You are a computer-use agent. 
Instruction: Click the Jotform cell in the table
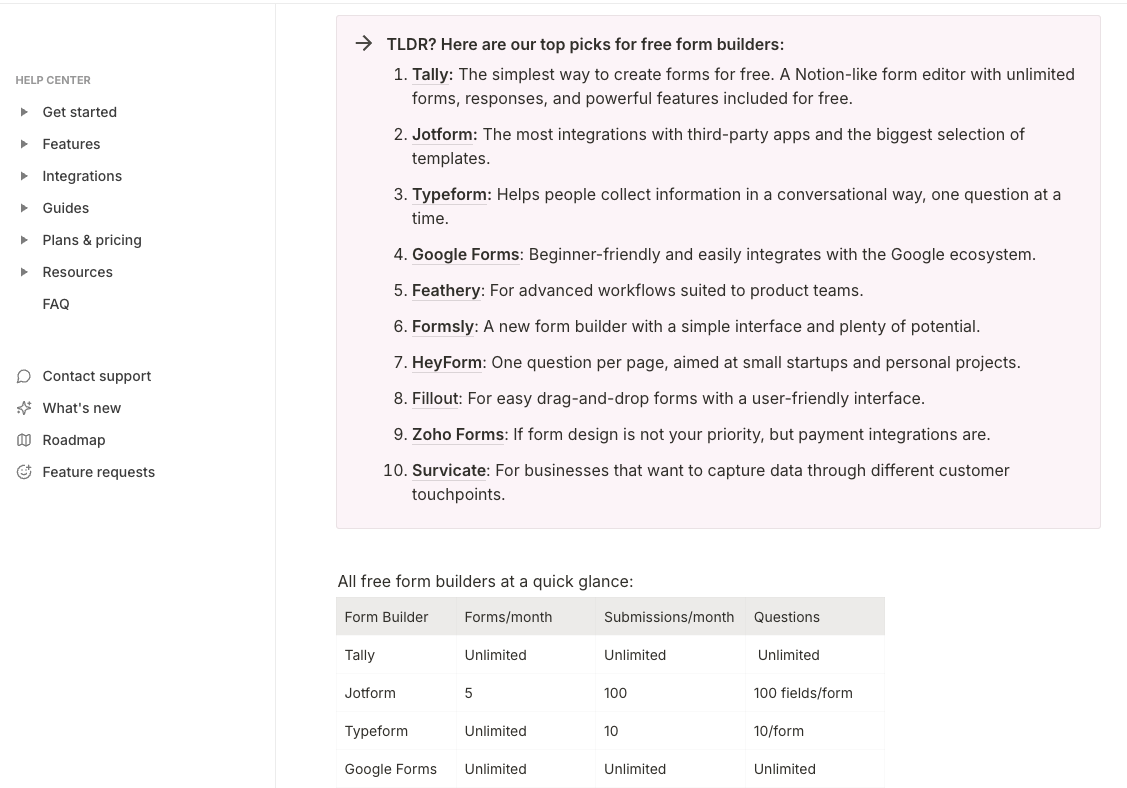pyautogui.click(x=396, y=693)
